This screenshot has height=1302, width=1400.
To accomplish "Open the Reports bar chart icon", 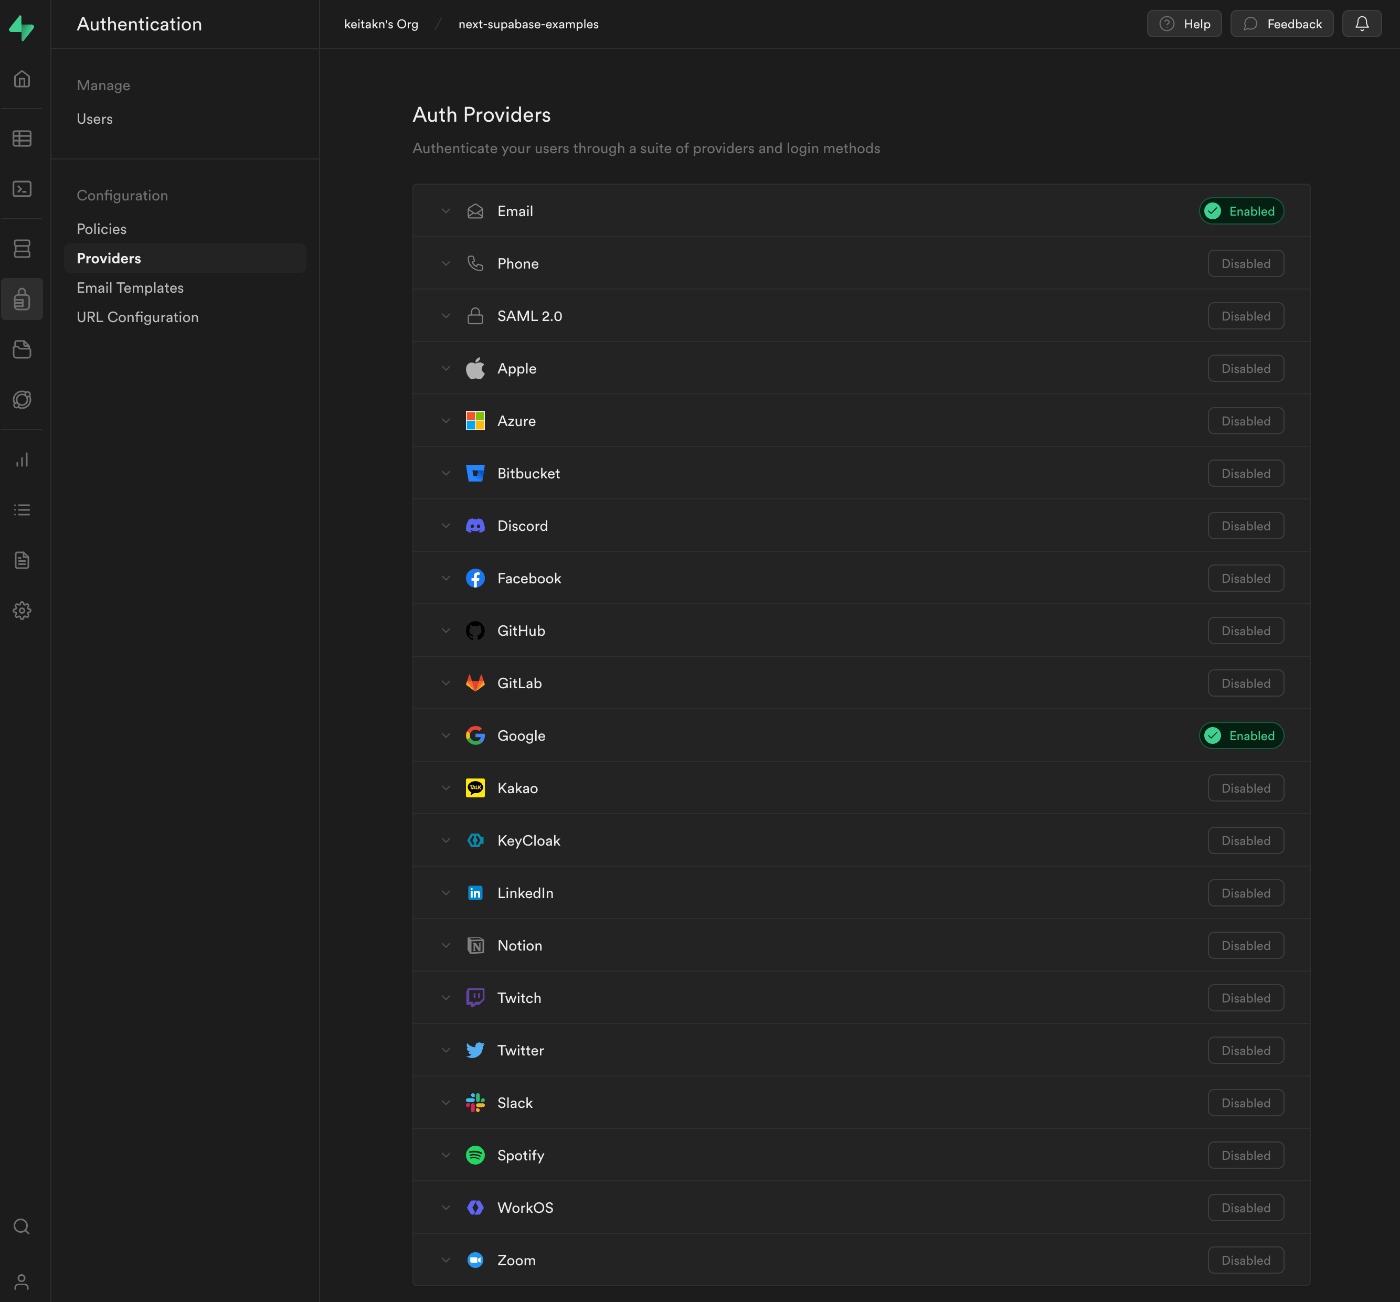I will click(x=22, y=460).
